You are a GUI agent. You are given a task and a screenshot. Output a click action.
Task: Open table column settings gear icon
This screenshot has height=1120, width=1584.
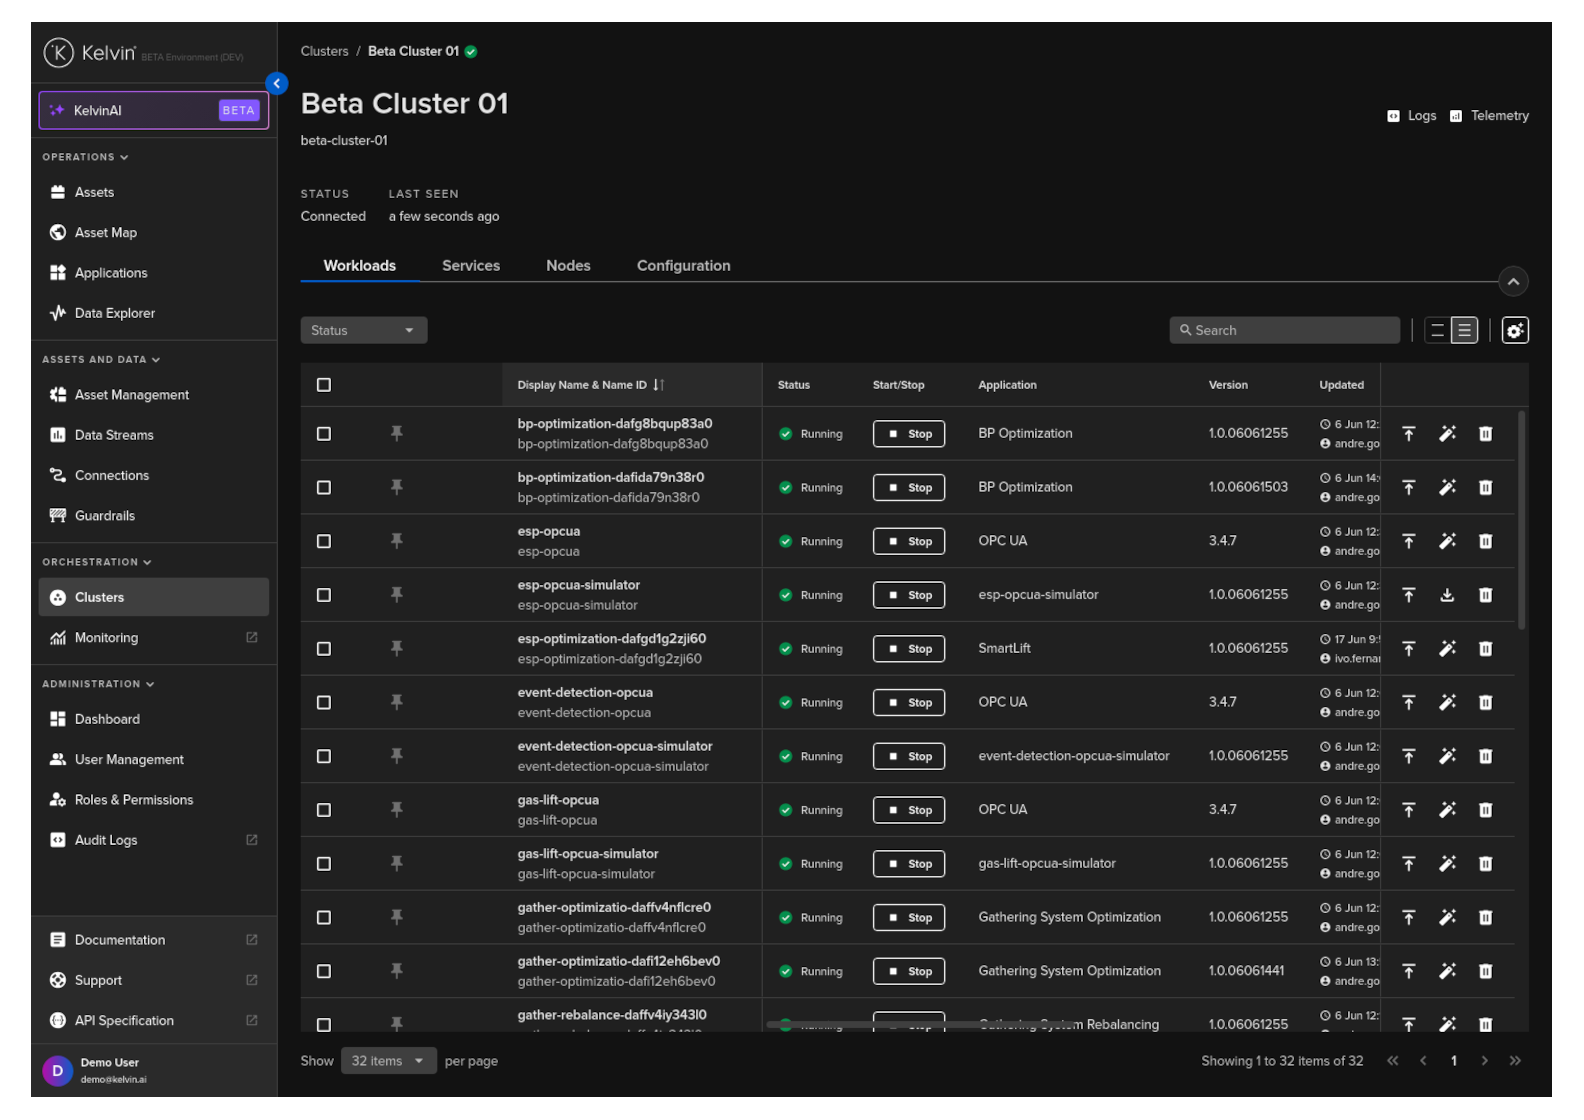tap(1514, 331)
